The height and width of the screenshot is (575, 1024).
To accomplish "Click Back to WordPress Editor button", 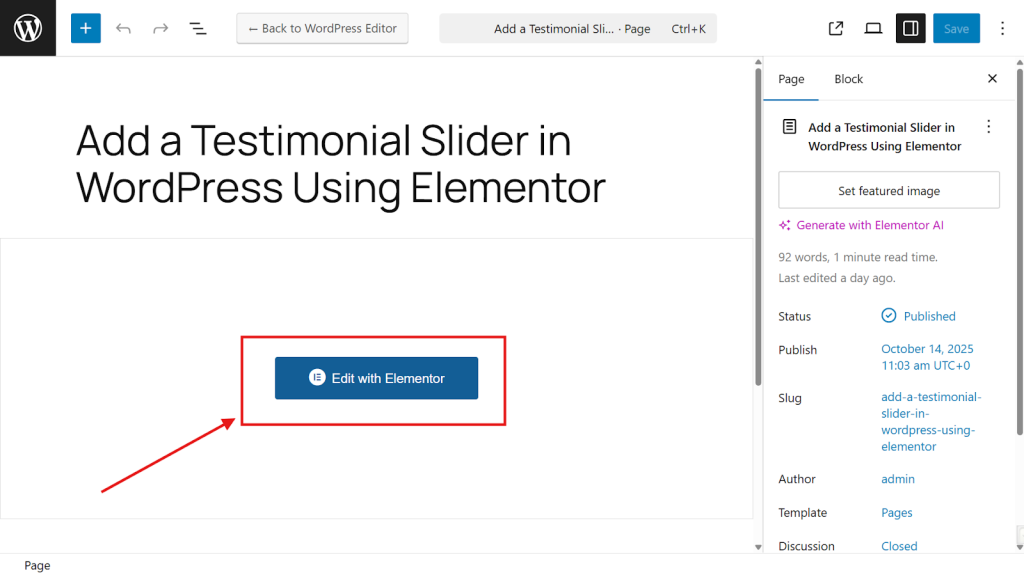I will click(x=322, y=28).
